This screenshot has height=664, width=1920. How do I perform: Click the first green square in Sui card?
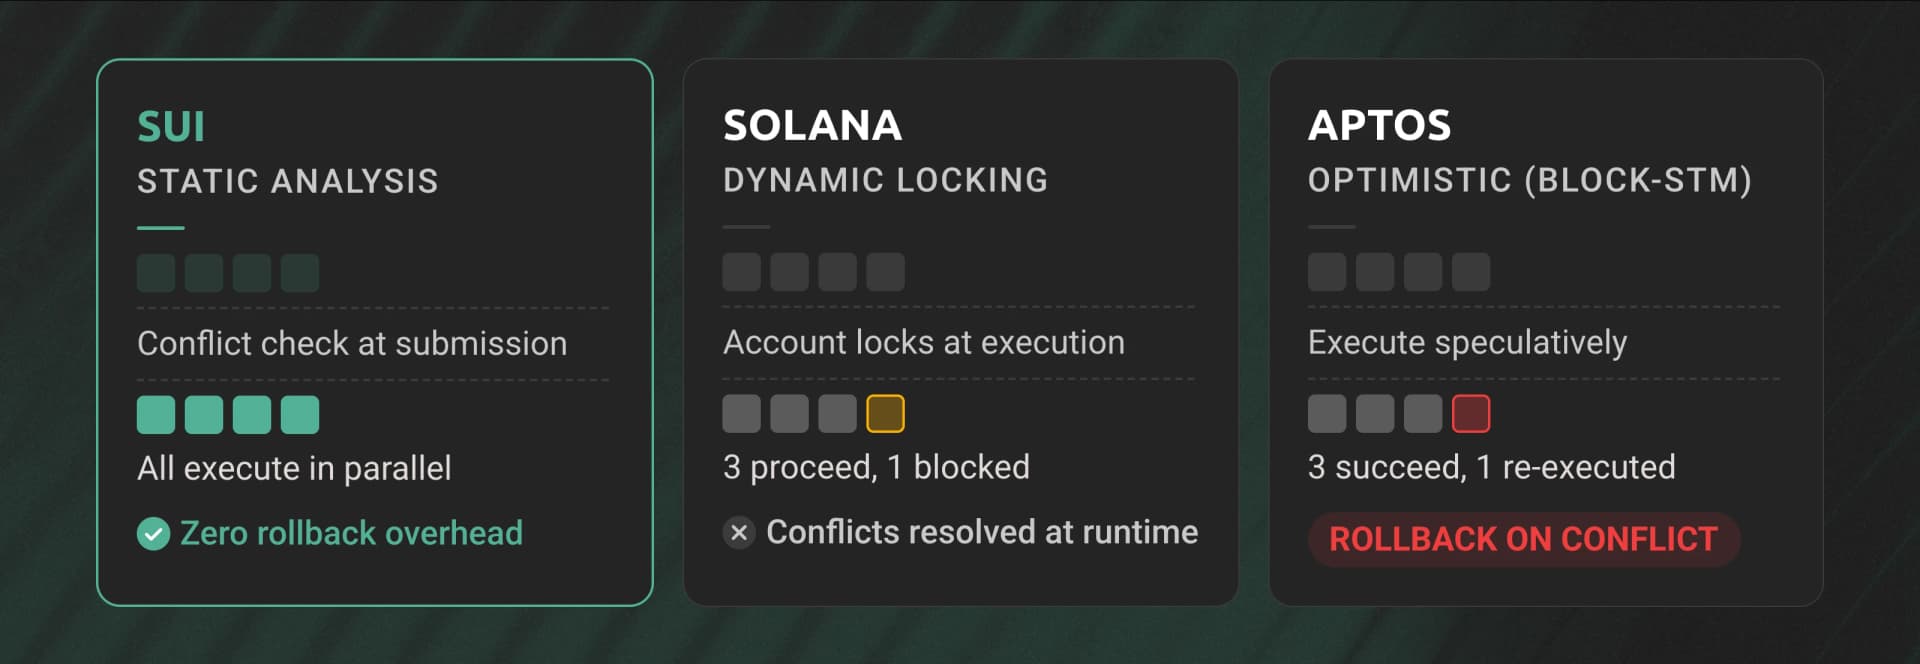(x=156, y=415)
